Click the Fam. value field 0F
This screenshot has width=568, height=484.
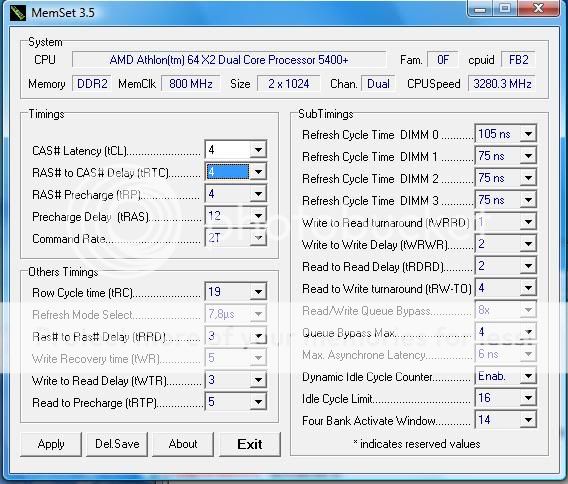pyautogui.click(x=443, y=60)
